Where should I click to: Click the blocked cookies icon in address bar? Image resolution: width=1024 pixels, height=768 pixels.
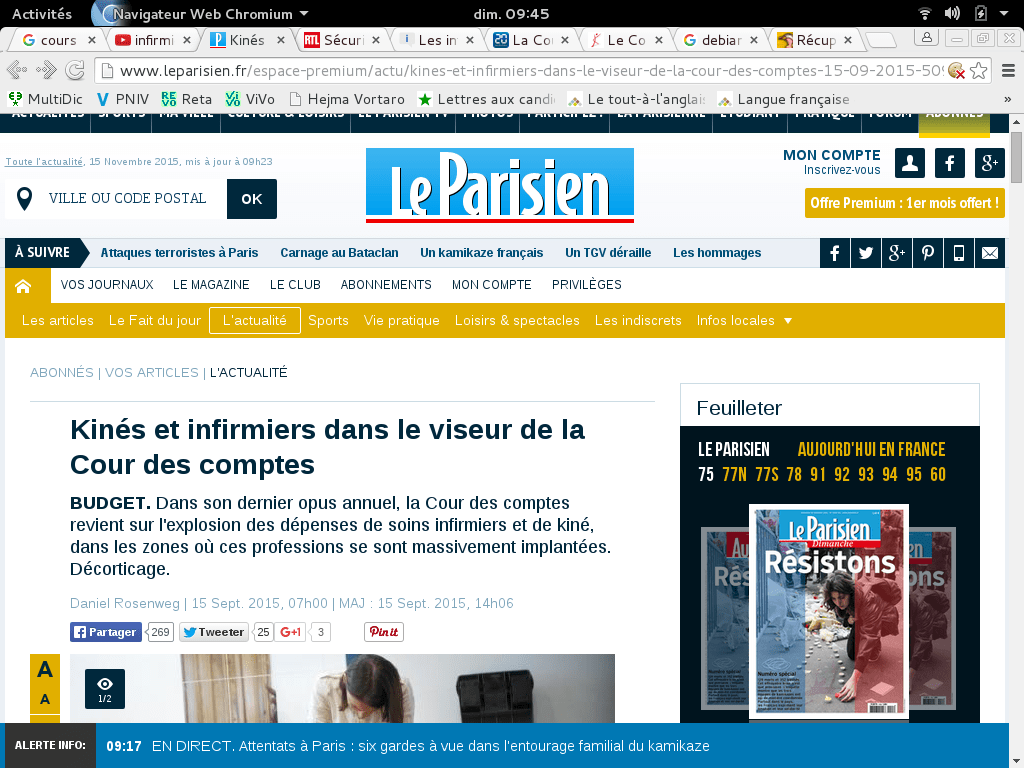956,71
